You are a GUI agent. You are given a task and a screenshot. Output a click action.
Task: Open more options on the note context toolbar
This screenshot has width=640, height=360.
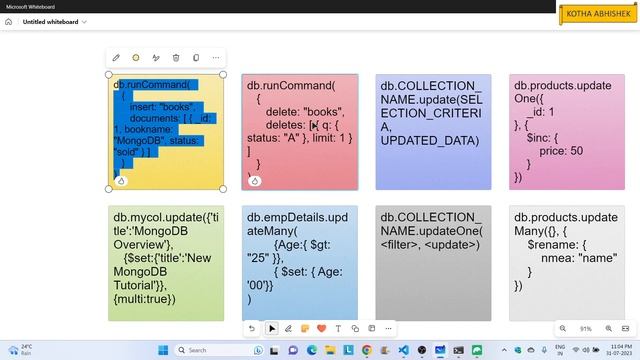click(216, 58)
